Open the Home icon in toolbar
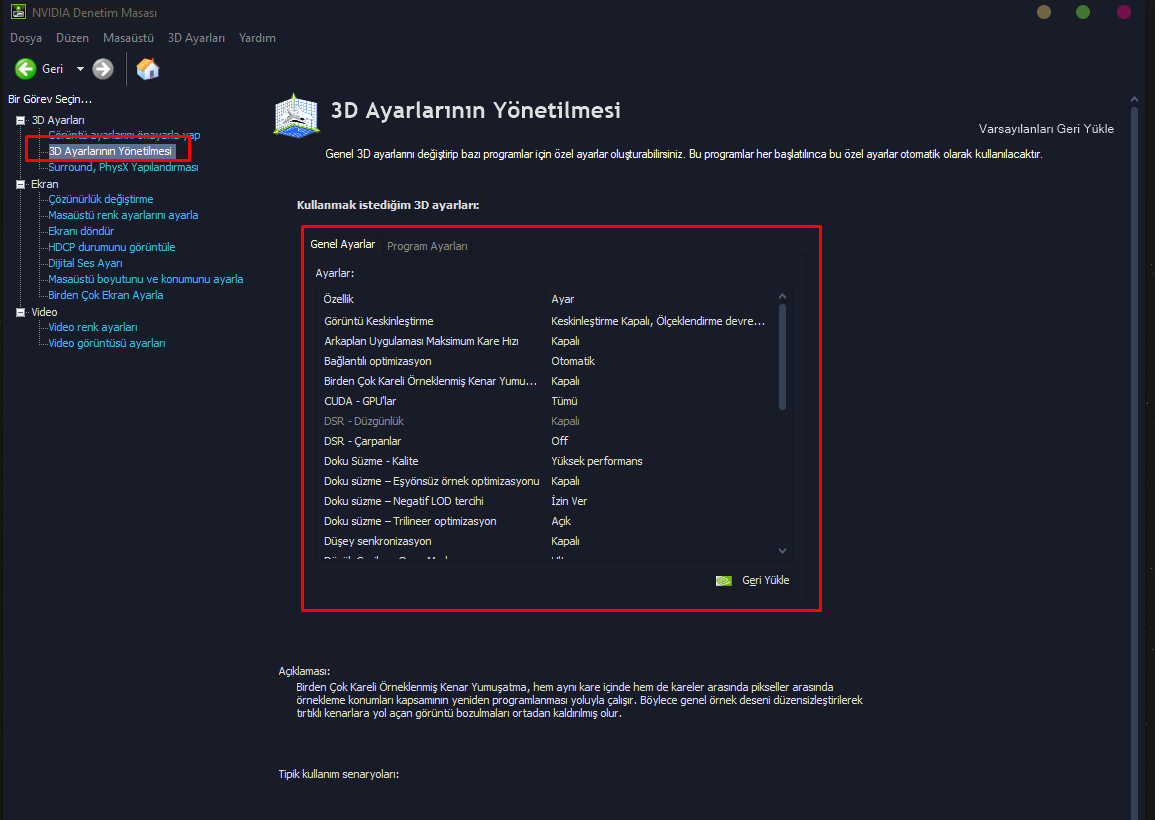Image resolution: width=1155 pixels, height=820 pixels. pos(147,69)
